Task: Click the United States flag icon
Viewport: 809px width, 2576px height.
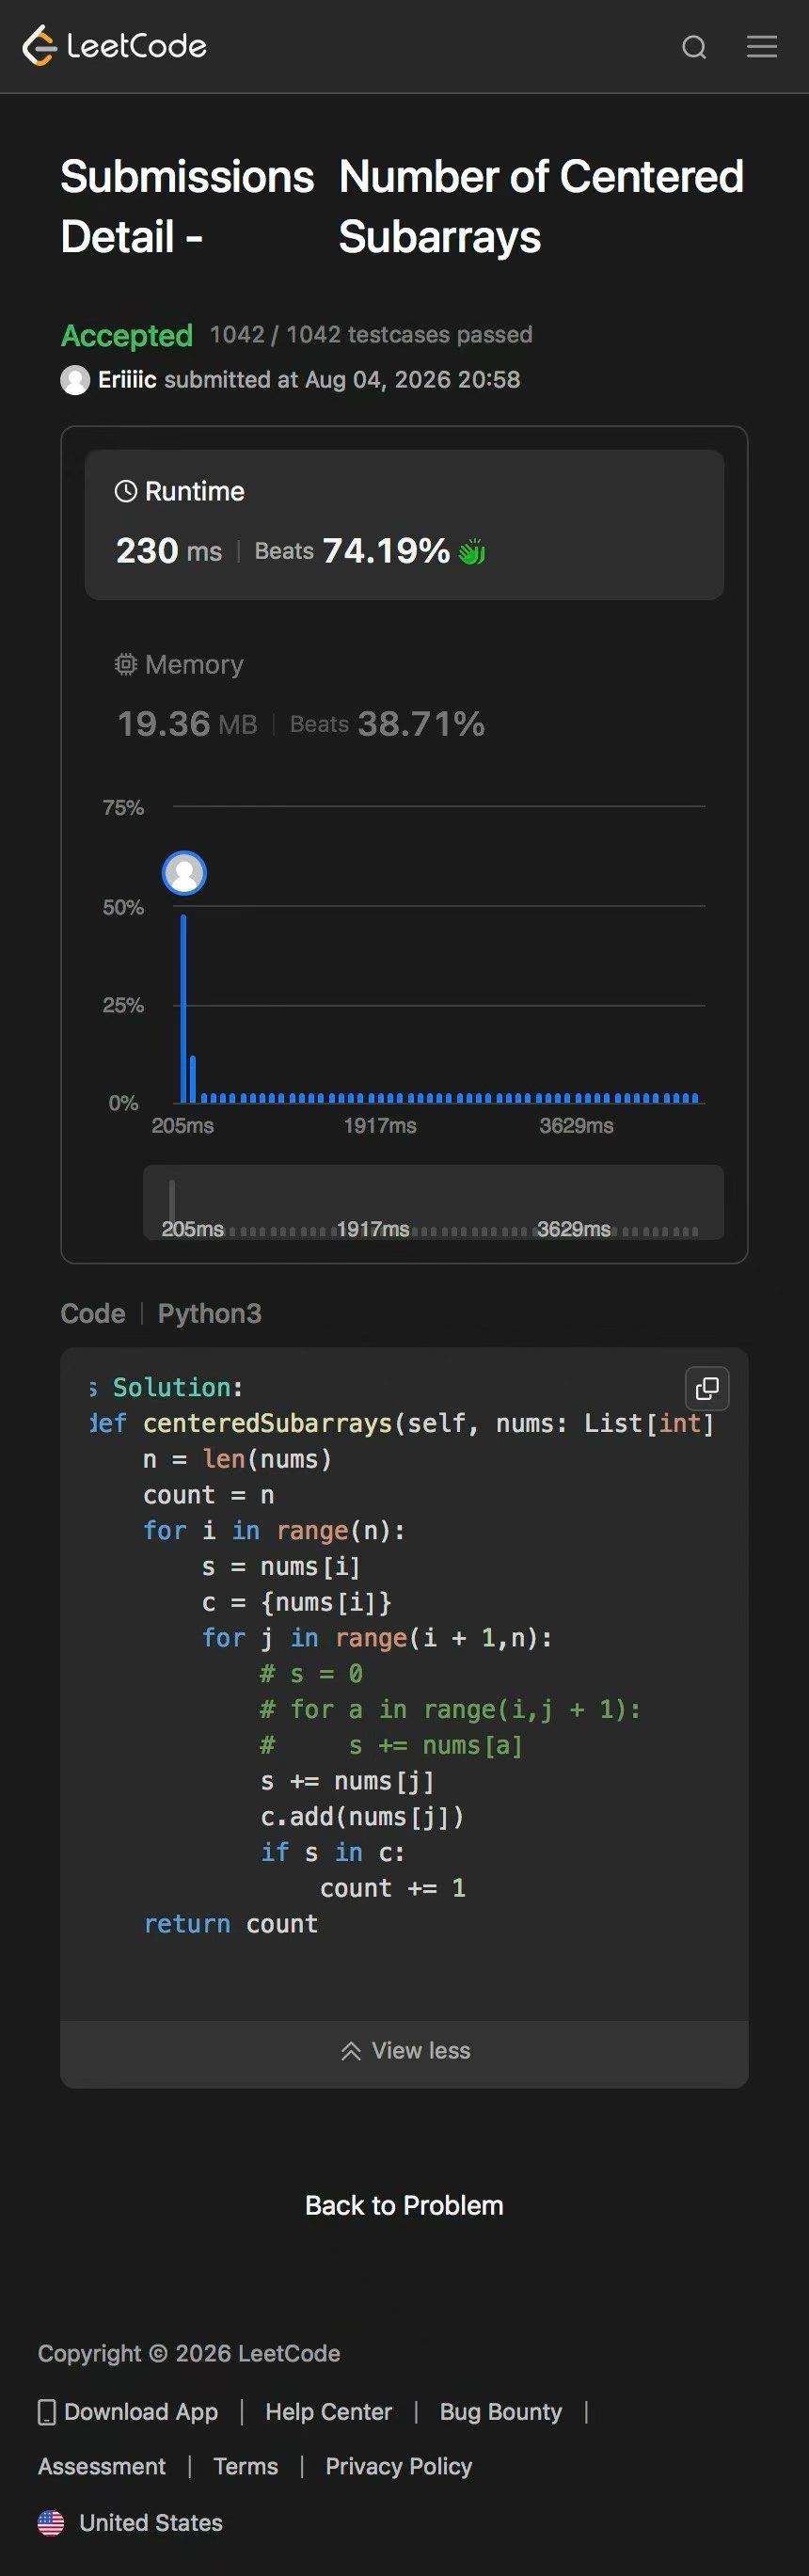Action: point(51,2523)
